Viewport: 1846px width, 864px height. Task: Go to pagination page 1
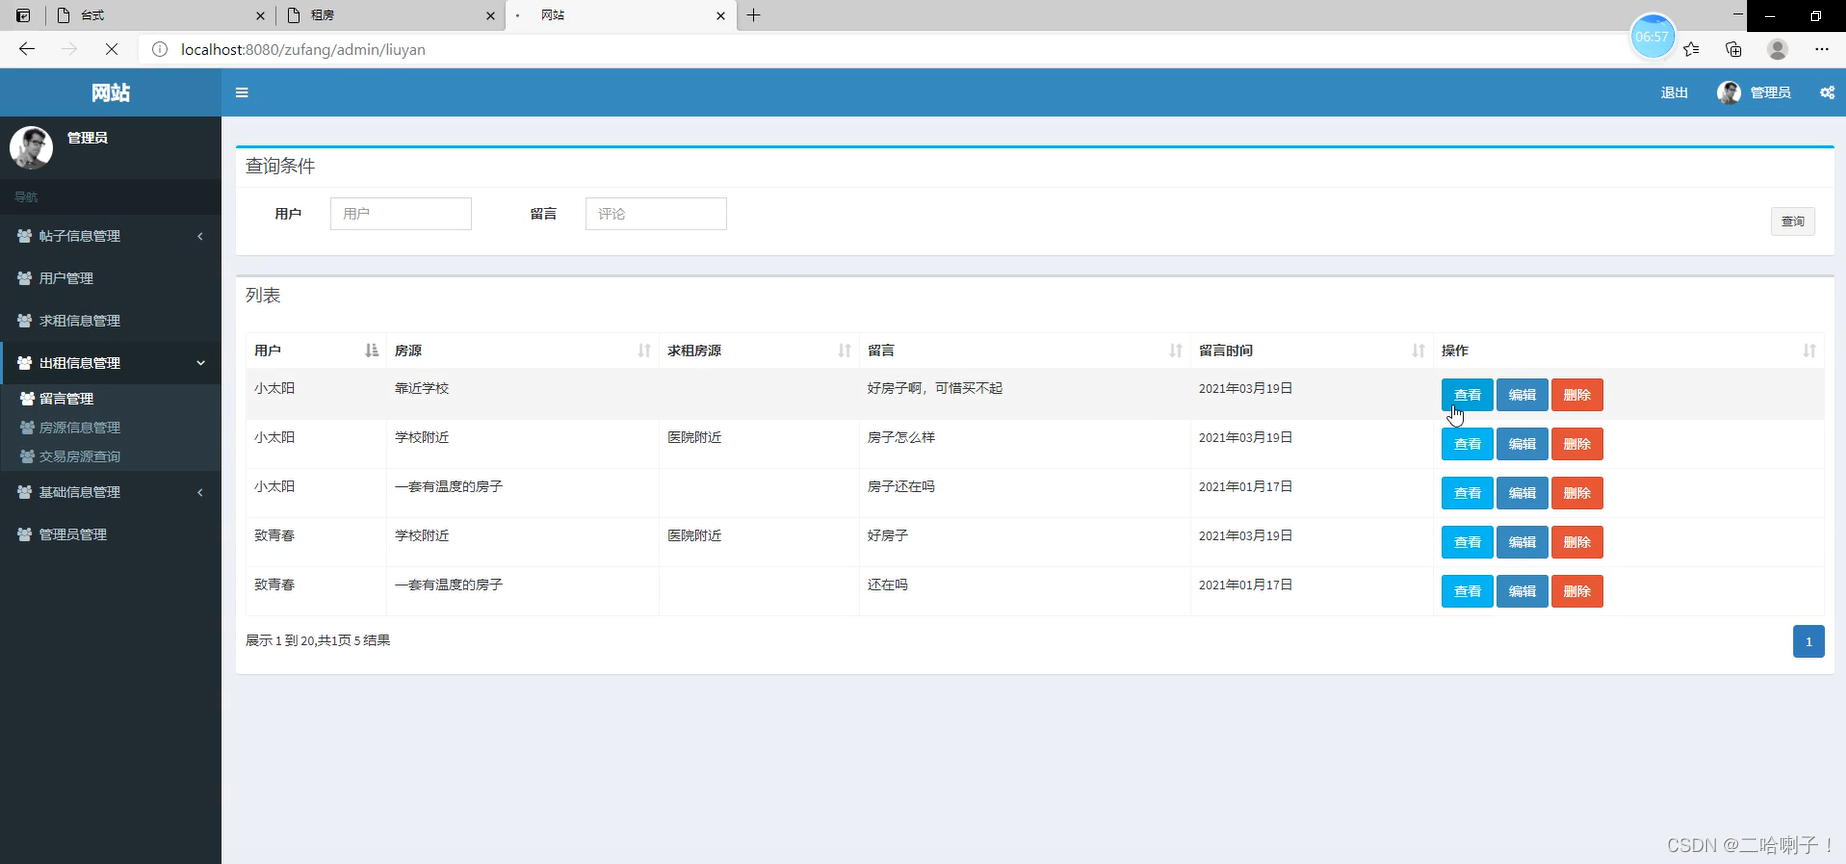tap(1808, 642)
